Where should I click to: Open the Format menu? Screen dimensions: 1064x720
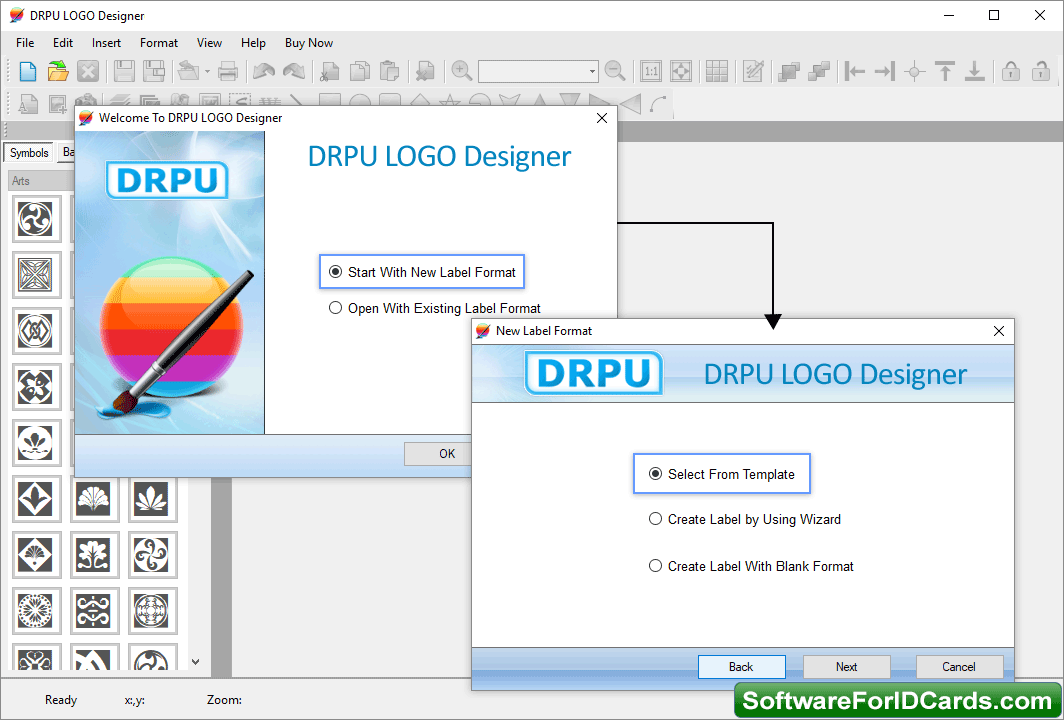159,43
